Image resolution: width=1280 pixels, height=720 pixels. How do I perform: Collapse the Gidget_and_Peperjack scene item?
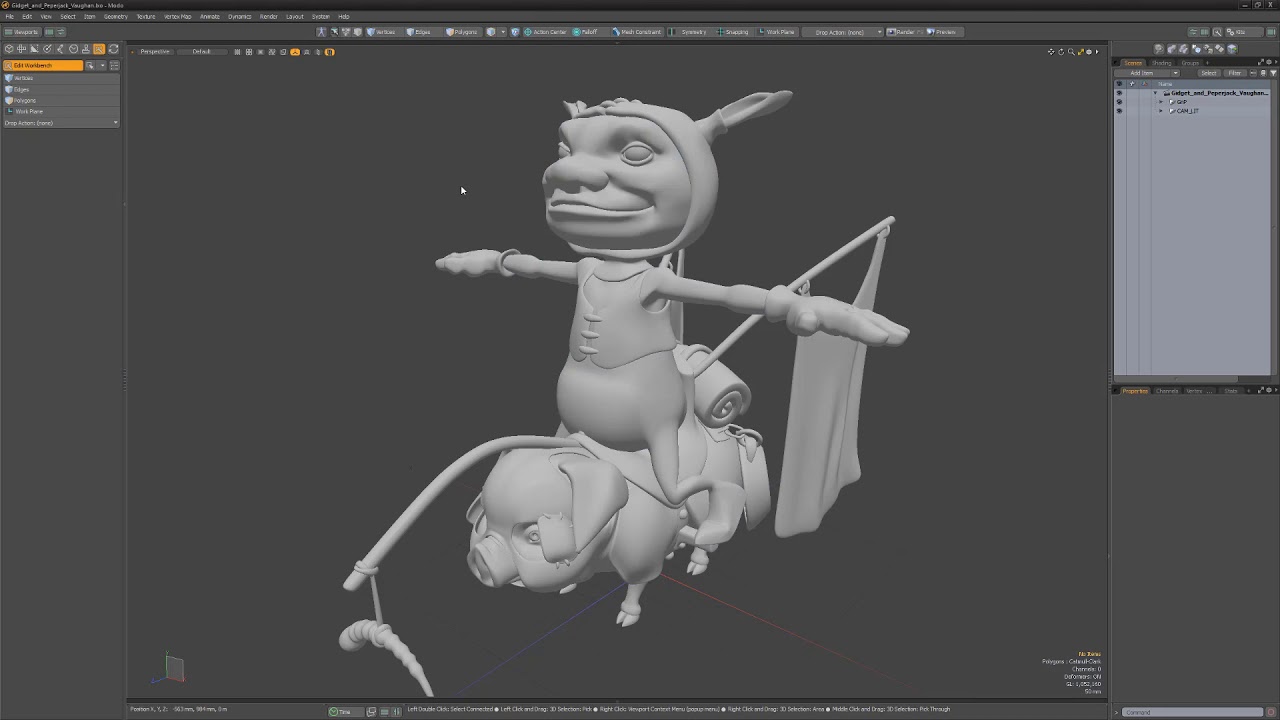[x=1155, y=93]
